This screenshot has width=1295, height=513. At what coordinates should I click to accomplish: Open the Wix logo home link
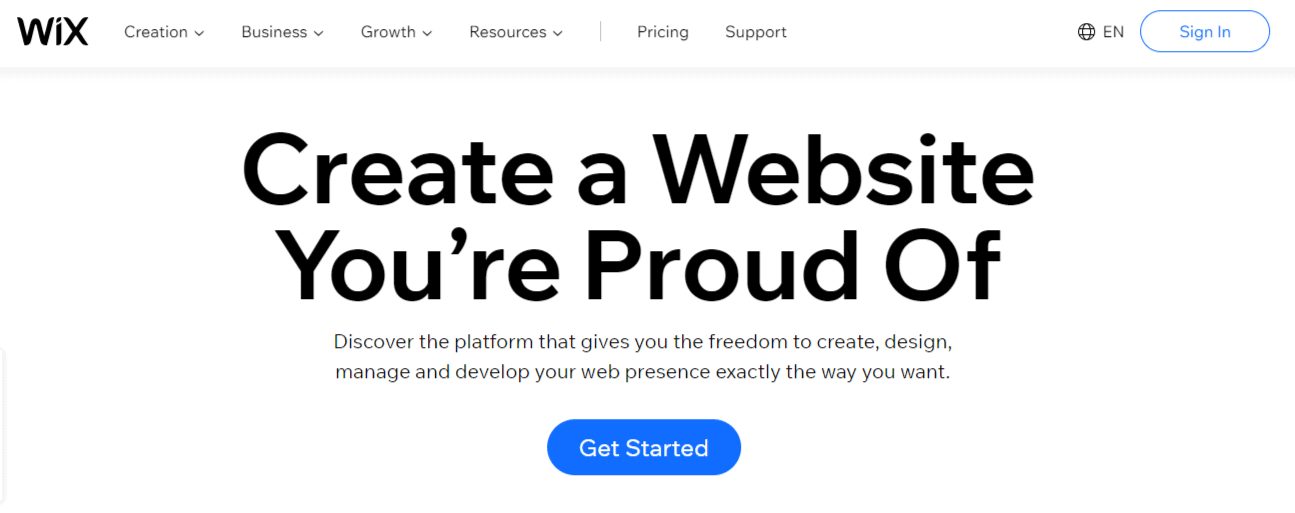[x=53, y=32]
